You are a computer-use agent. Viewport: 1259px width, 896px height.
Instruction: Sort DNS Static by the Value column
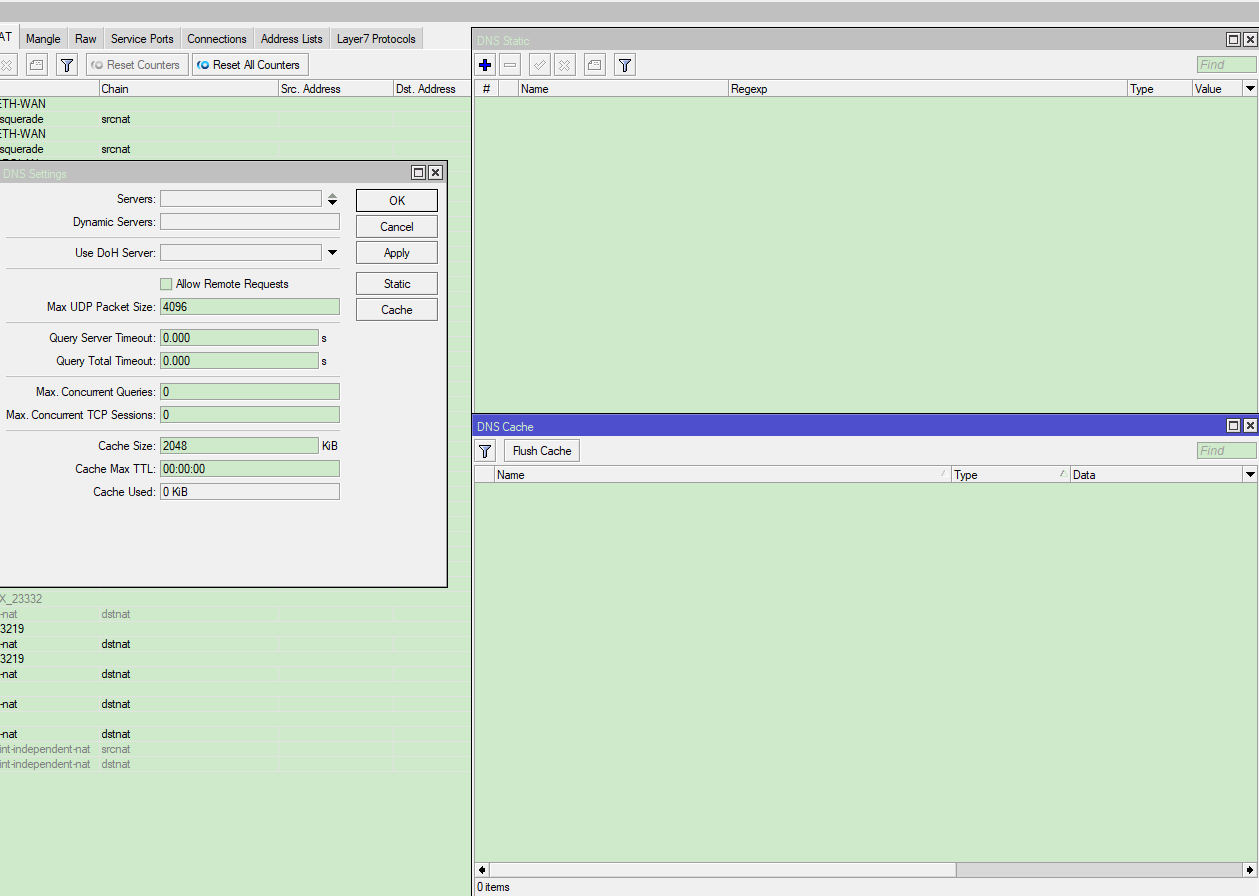click(1217, 89)
